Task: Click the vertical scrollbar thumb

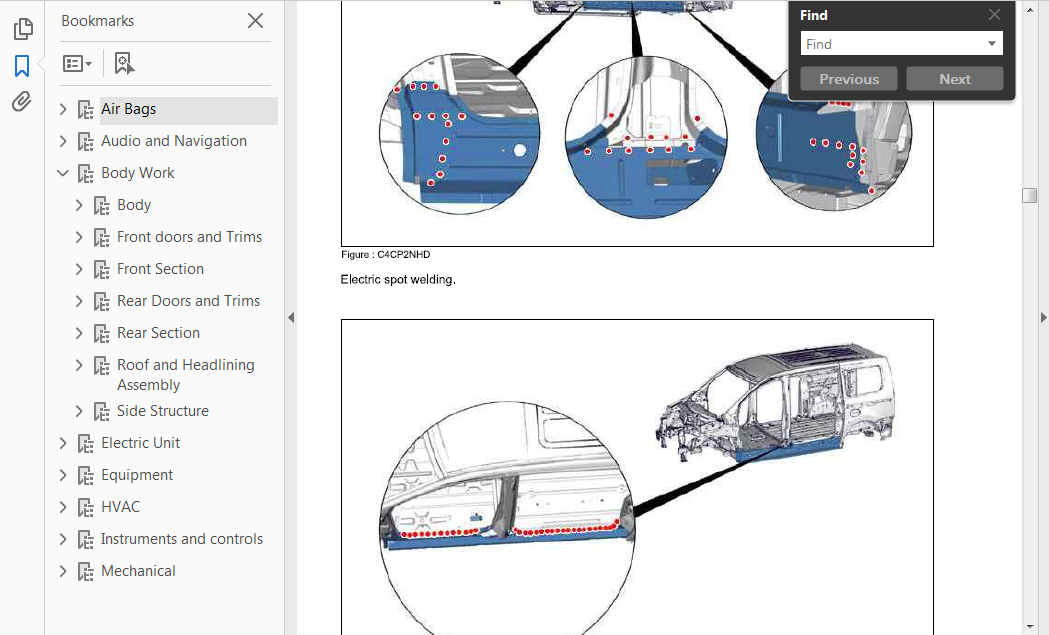Action: tap(1029, 195)
